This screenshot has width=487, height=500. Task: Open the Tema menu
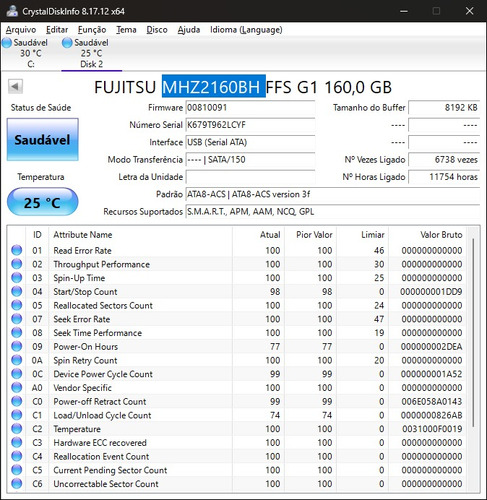(126, 30)
